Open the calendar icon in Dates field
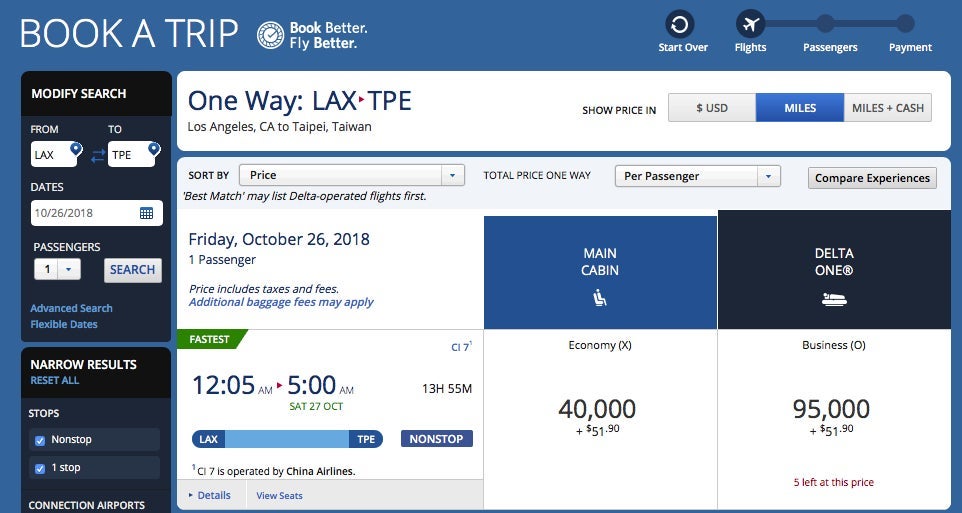 (x=146, y=213)
